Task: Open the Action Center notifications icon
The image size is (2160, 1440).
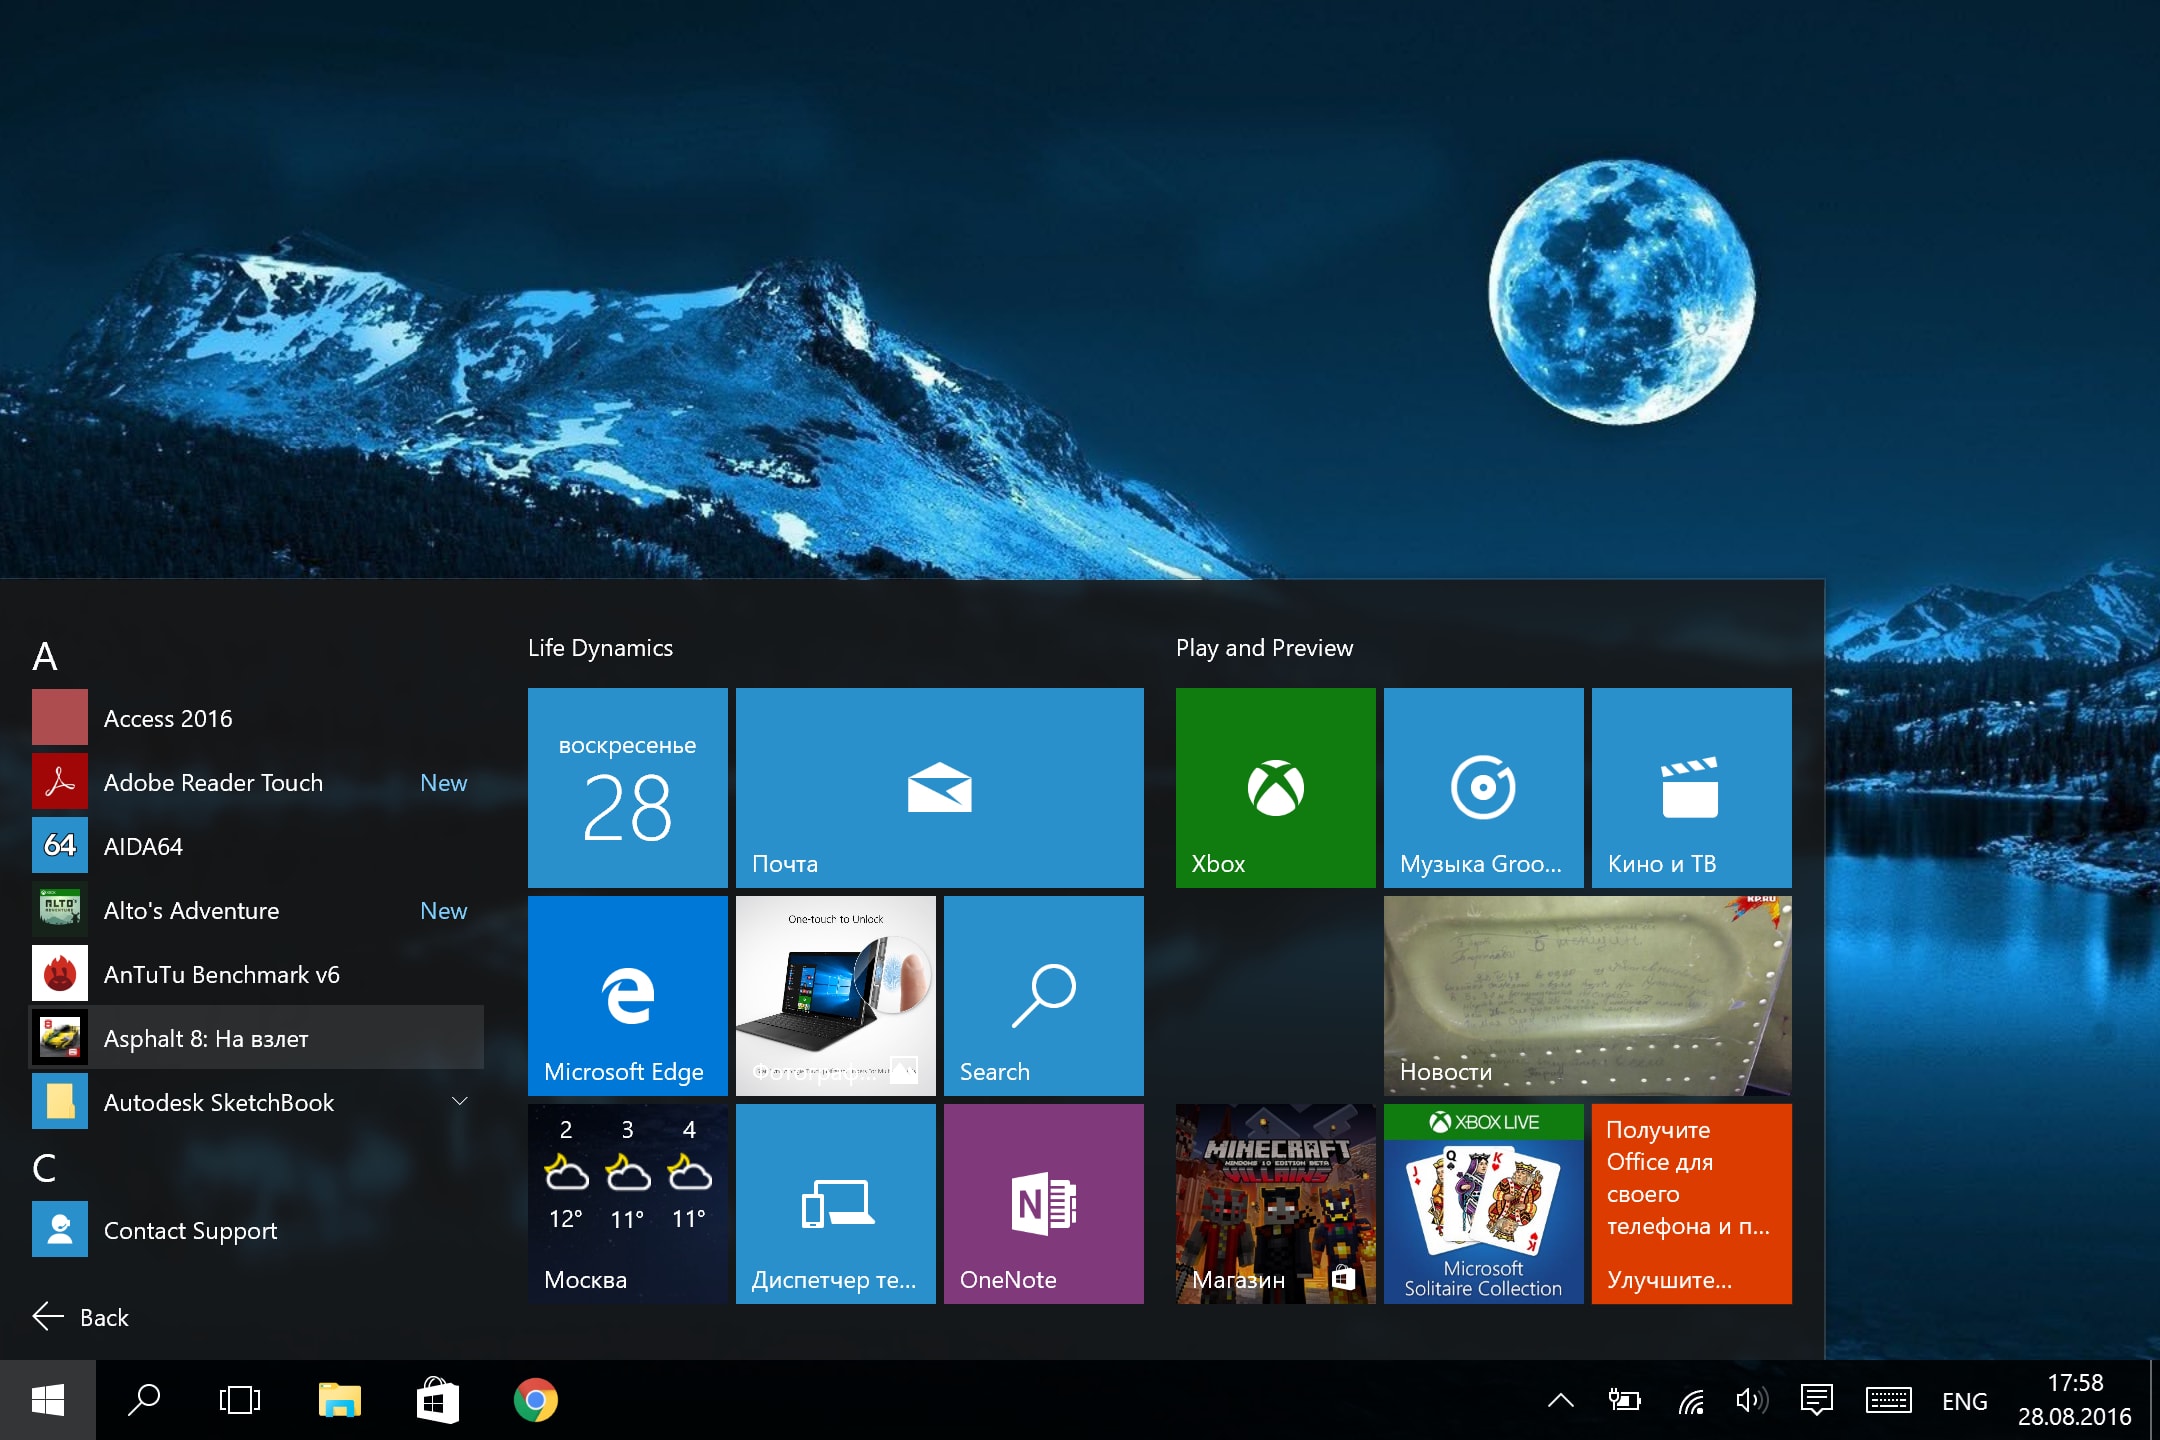Action: (1816, 1400)
